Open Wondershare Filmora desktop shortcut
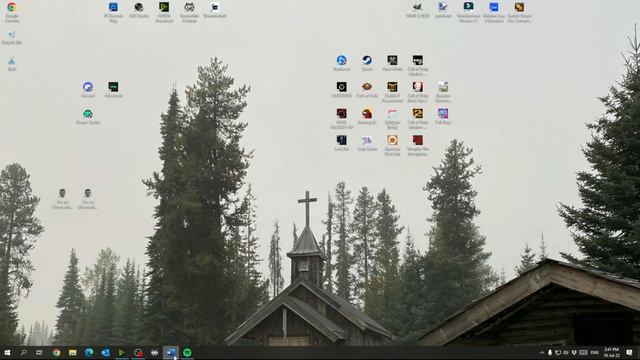Viewport: 640px width, 360px height. click(468, 11)
